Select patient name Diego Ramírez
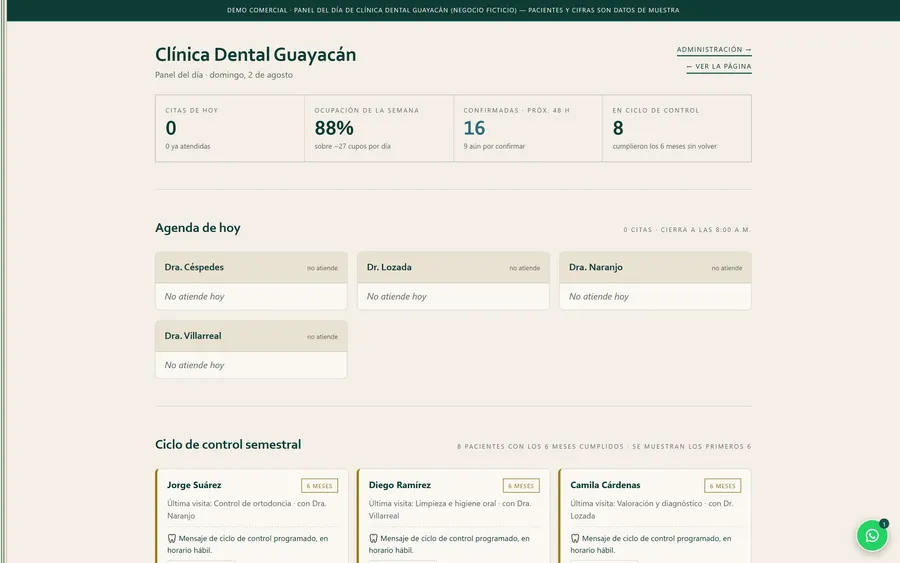900x563 pixels. click(399, 485)
